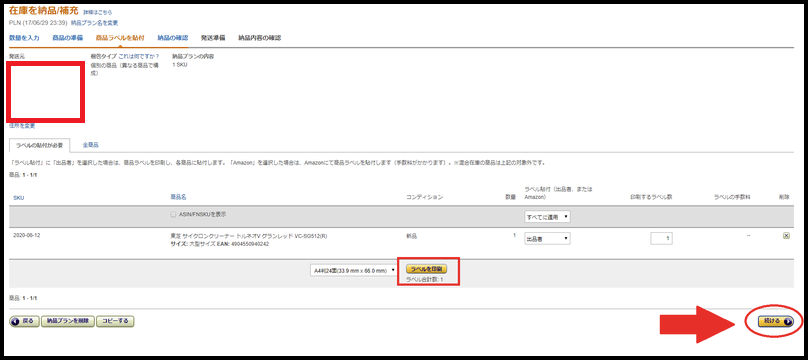Go to 商品の準備 step

[x=68, y=38]
